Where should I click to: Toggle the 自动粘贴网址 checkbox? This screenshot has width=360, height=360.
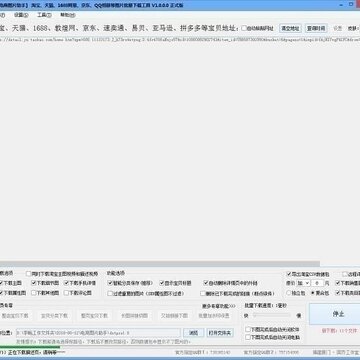(x=257, y=28)
